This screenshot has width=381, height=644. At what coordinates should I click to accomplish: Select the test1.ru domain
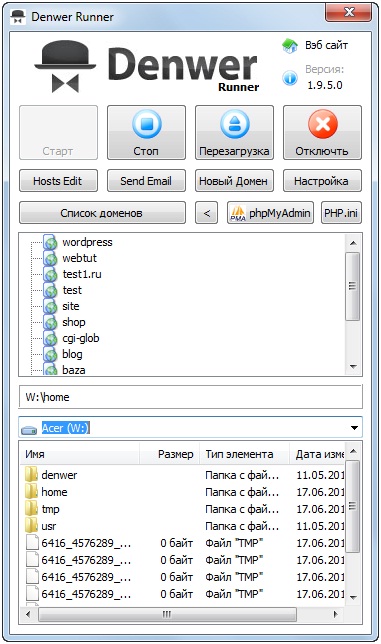pos(82,274)
